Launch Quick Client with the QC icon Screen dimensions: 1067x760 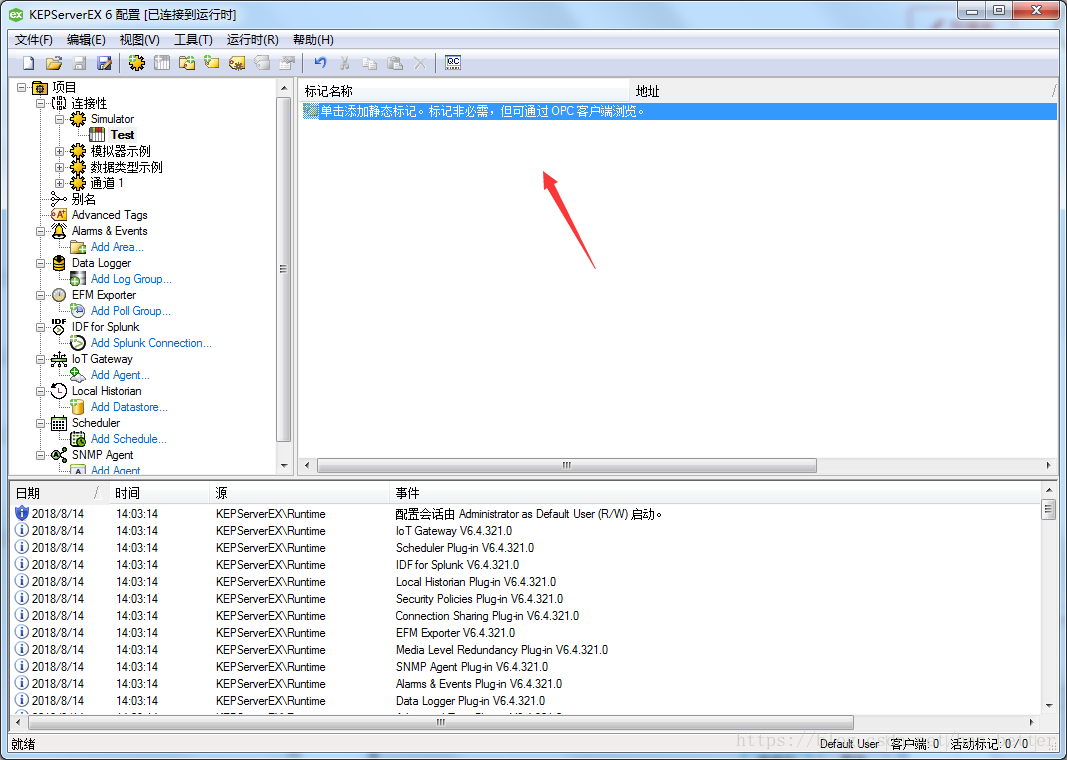453,63
